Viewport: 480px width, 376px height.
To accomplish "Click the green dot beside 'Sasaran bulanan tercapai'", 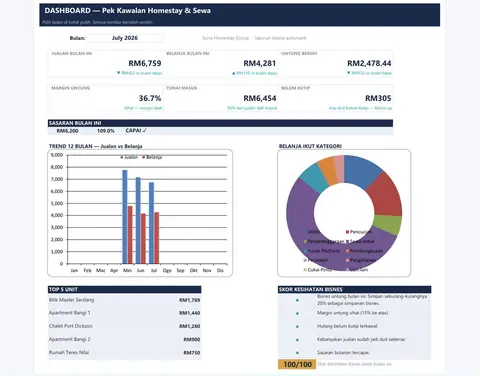I will tap(297, 353).
